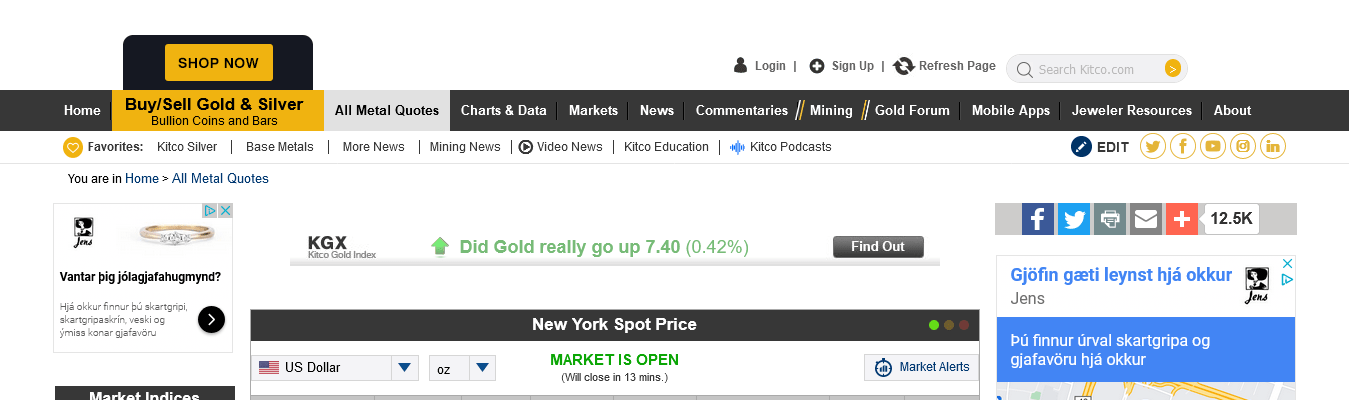Click the printer icon in share bar
This screenshot has height=400, width=1366.
[1110, 219]
